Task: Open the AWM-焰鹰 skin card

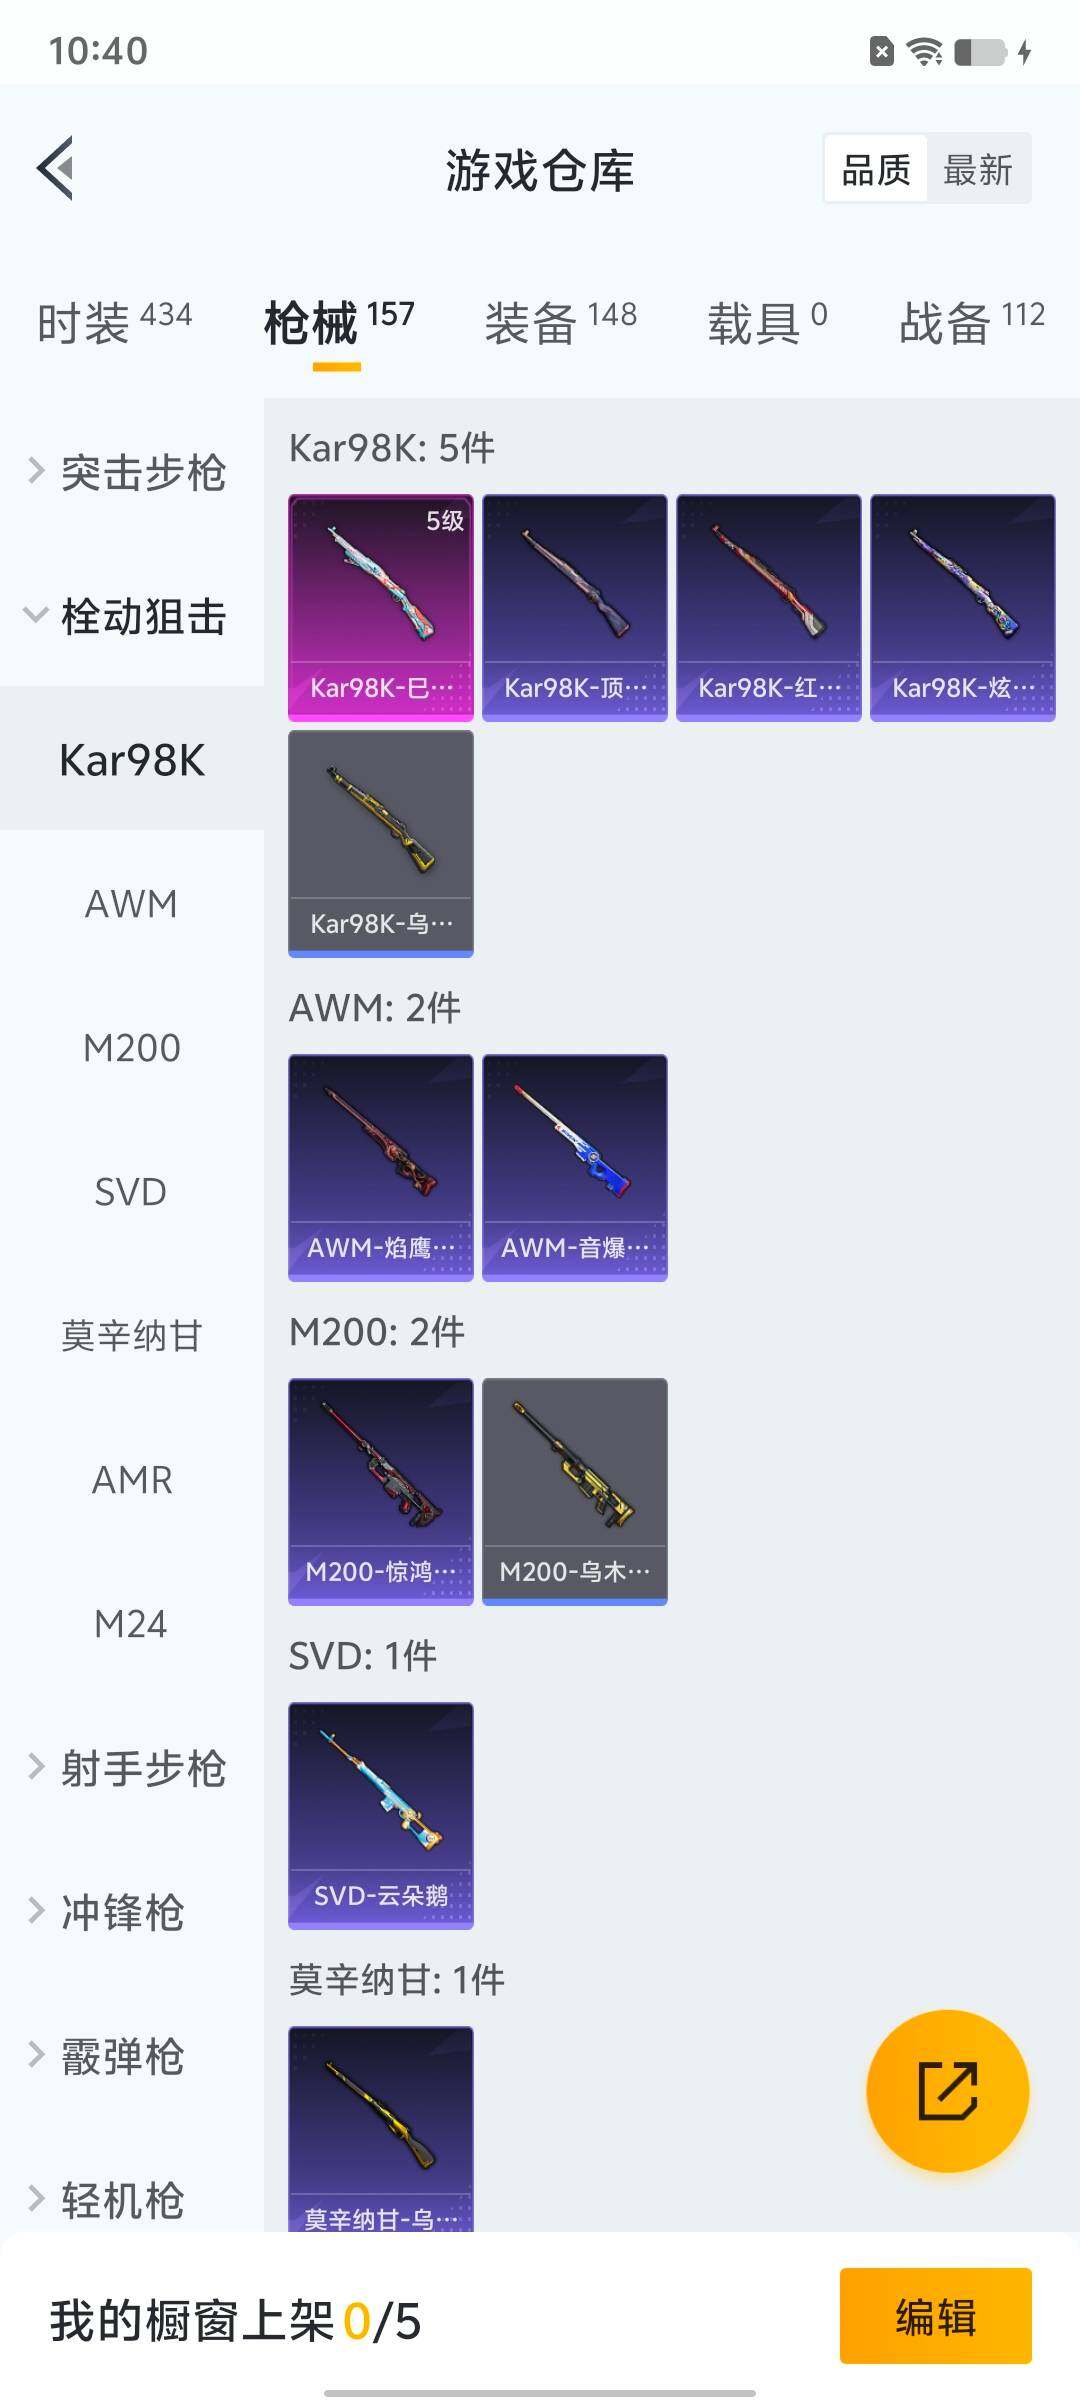Action: point(381,1167)
